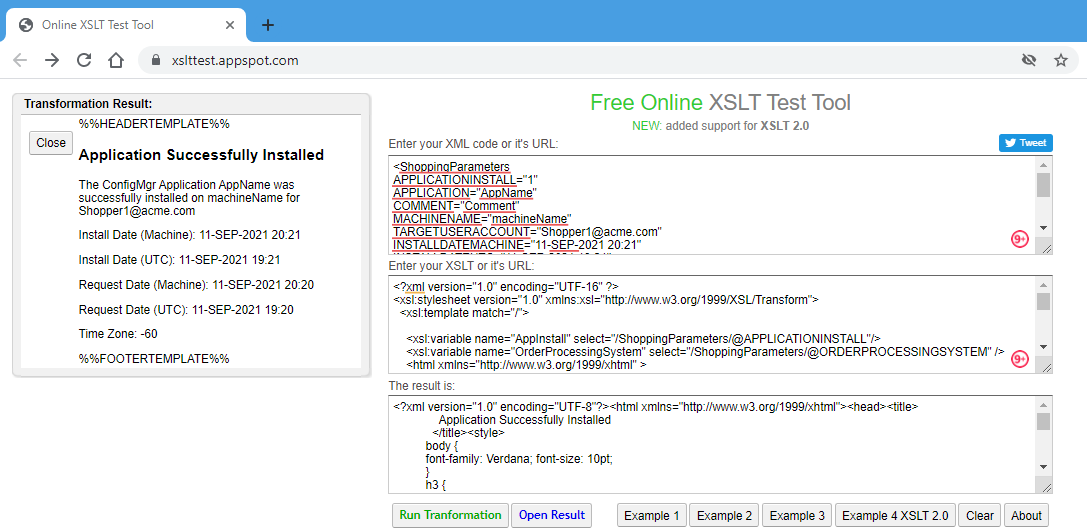Click into the XSLT code text area
1087x530 pixels.
pyautogui.click(x=700, y=325)
